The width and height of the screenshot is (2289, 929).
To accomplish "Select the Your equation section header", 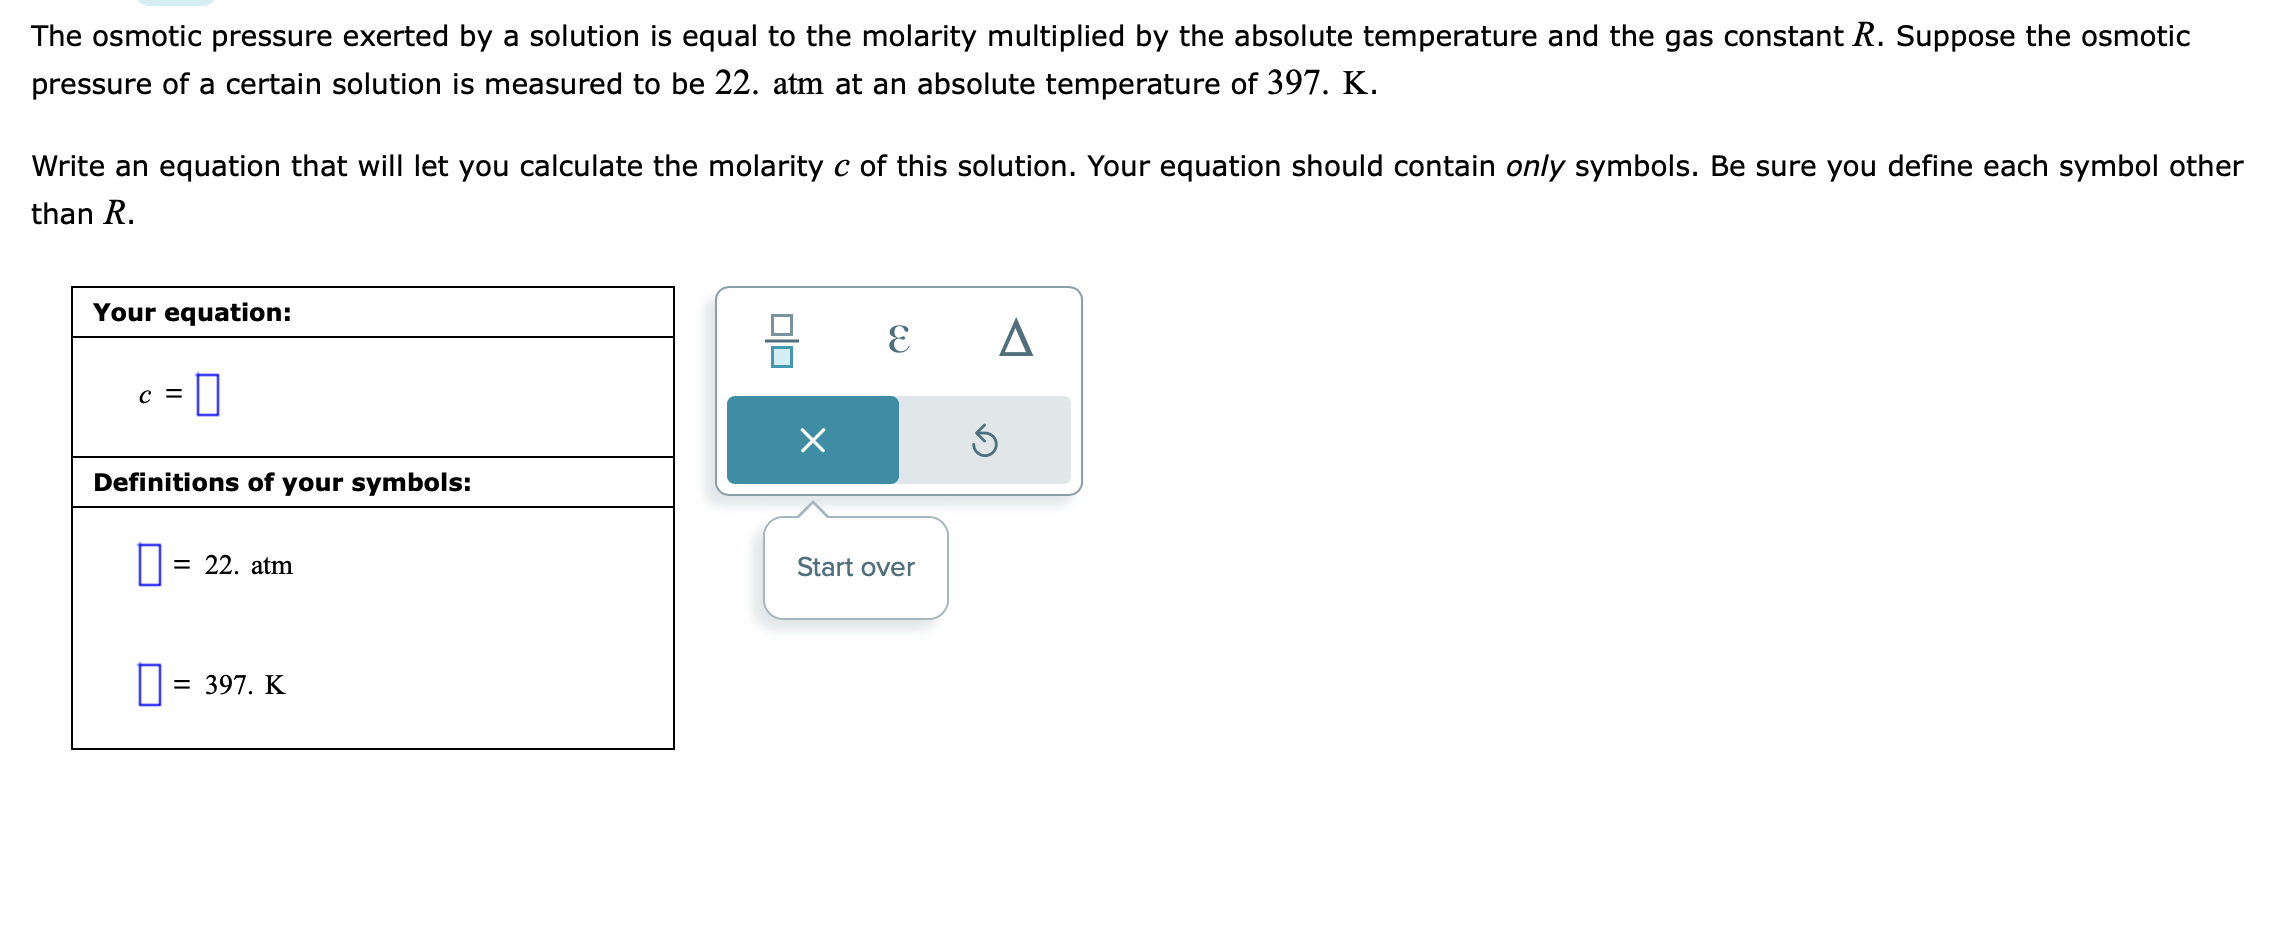I will point(192,311).
